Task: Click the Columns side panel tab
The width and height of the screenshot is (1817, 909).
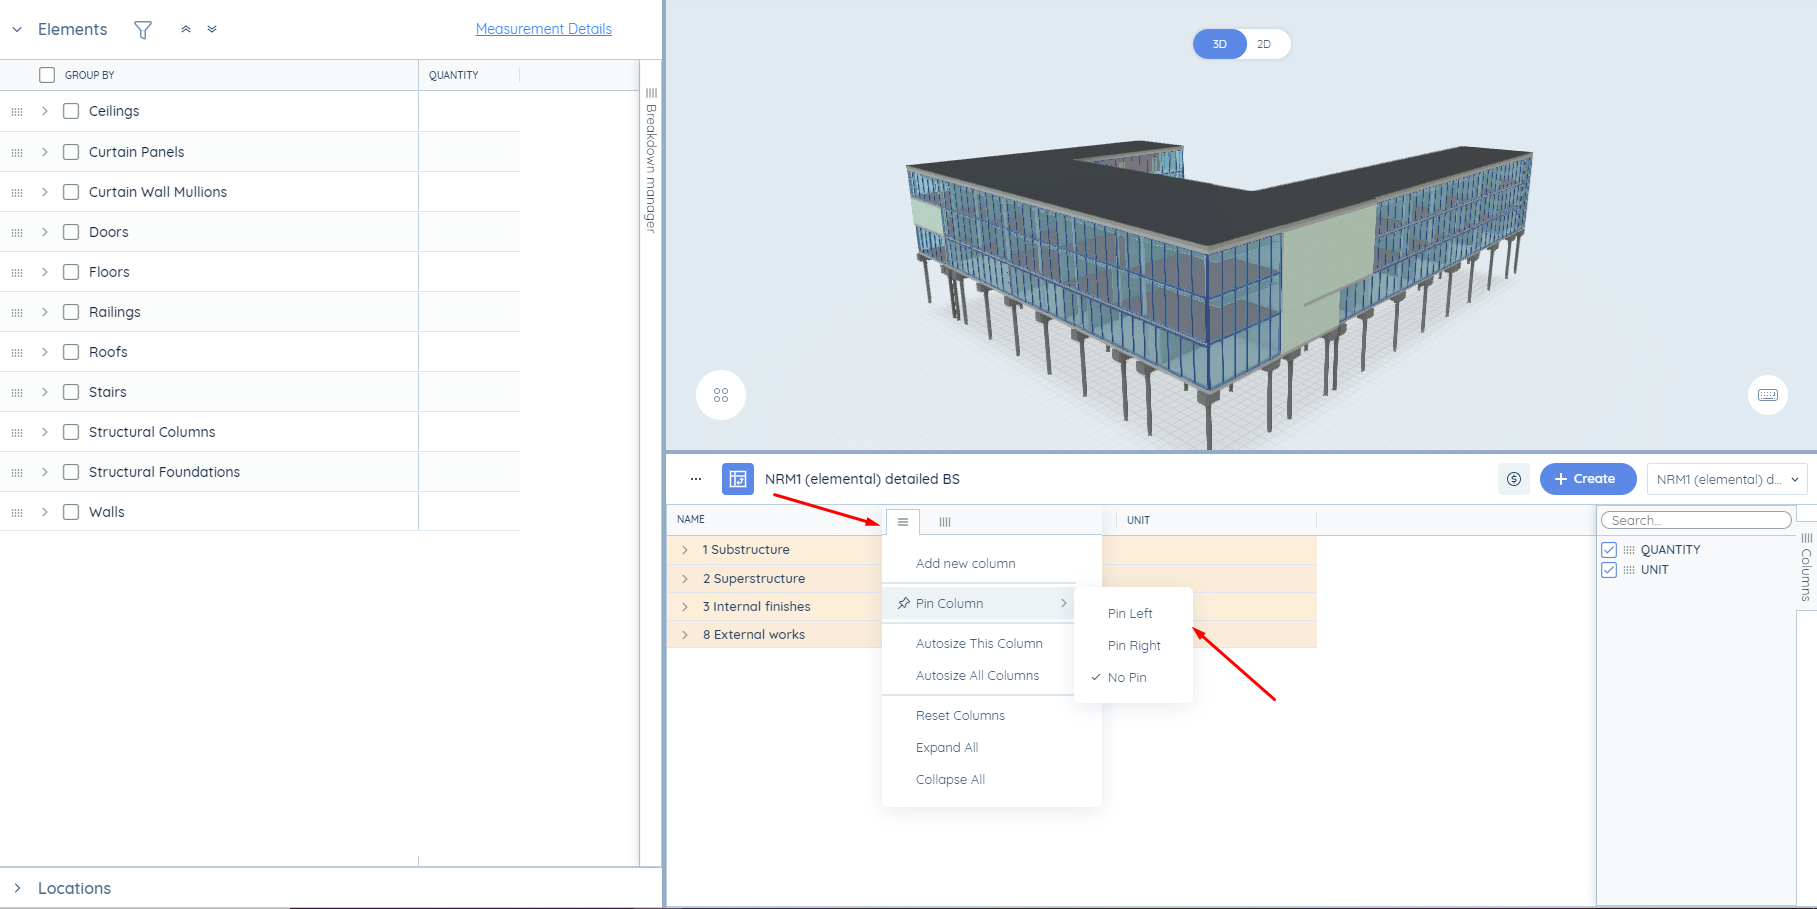Action: (1806, 565)
